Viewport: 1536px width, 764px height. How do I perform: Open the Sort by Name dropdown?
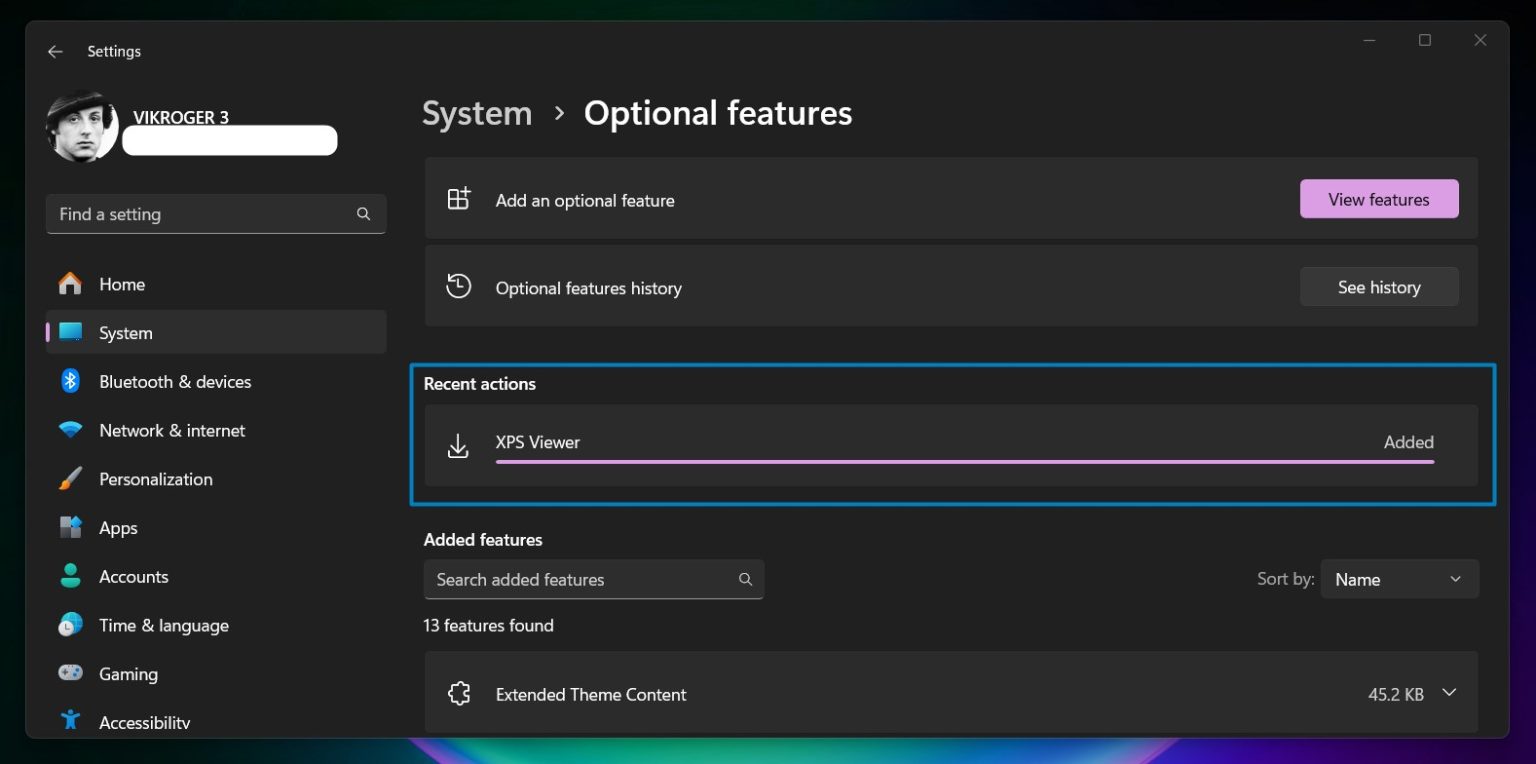click(1399, 579)
